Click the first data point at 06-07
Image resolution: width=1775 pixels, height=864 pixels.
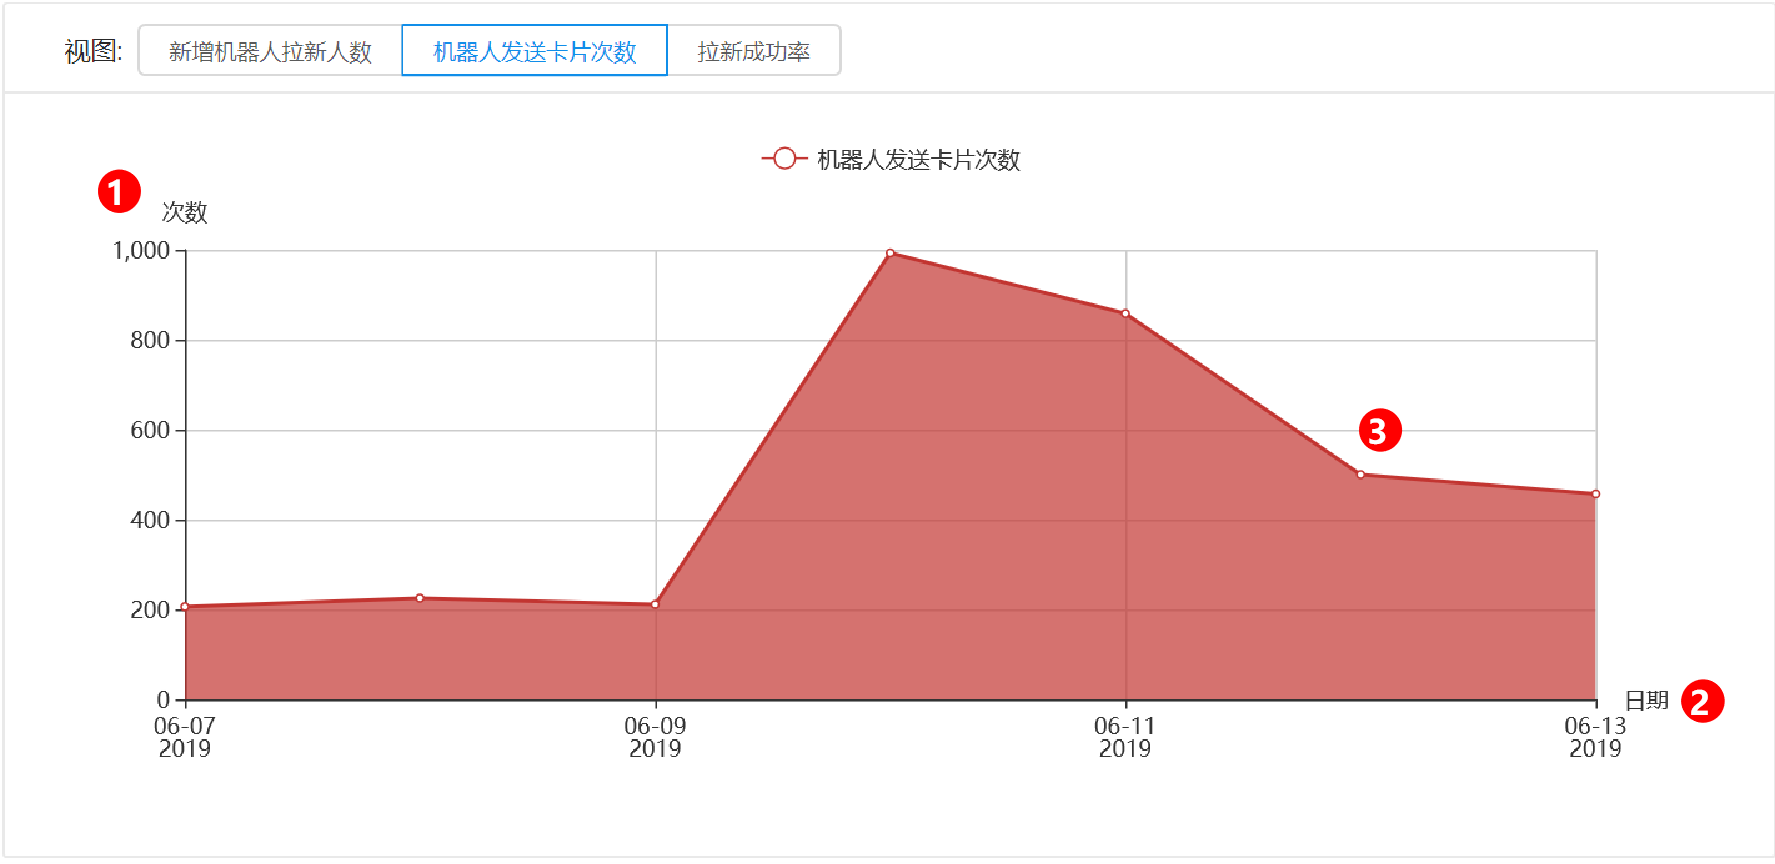185,606
